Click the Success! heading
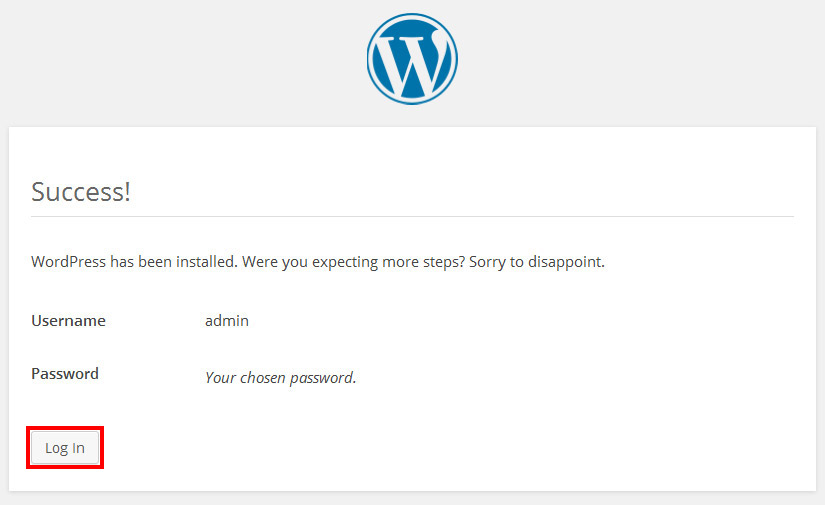 tap(81, 192)
